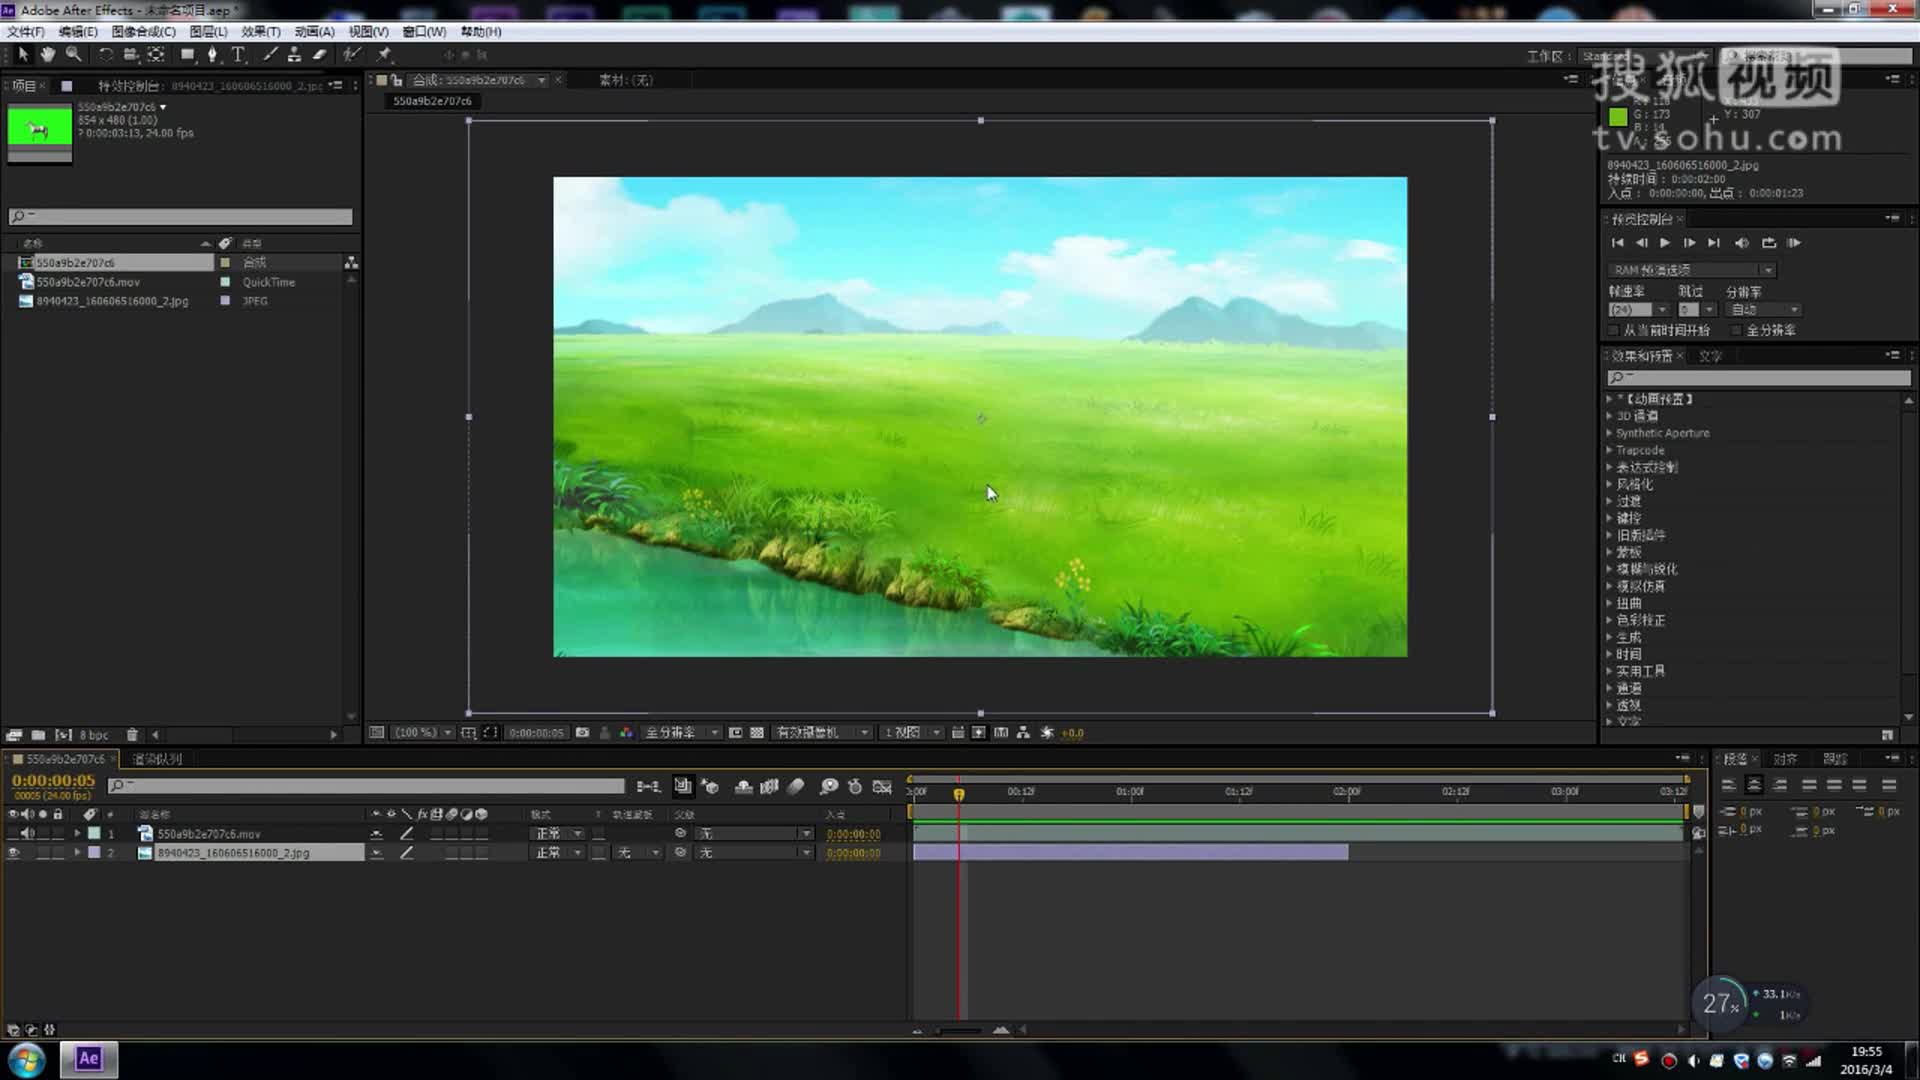Open the viewer zoom 100% dropdown
The width and height of the screenshot is (1920, 1080).
[x=423, y=733]
